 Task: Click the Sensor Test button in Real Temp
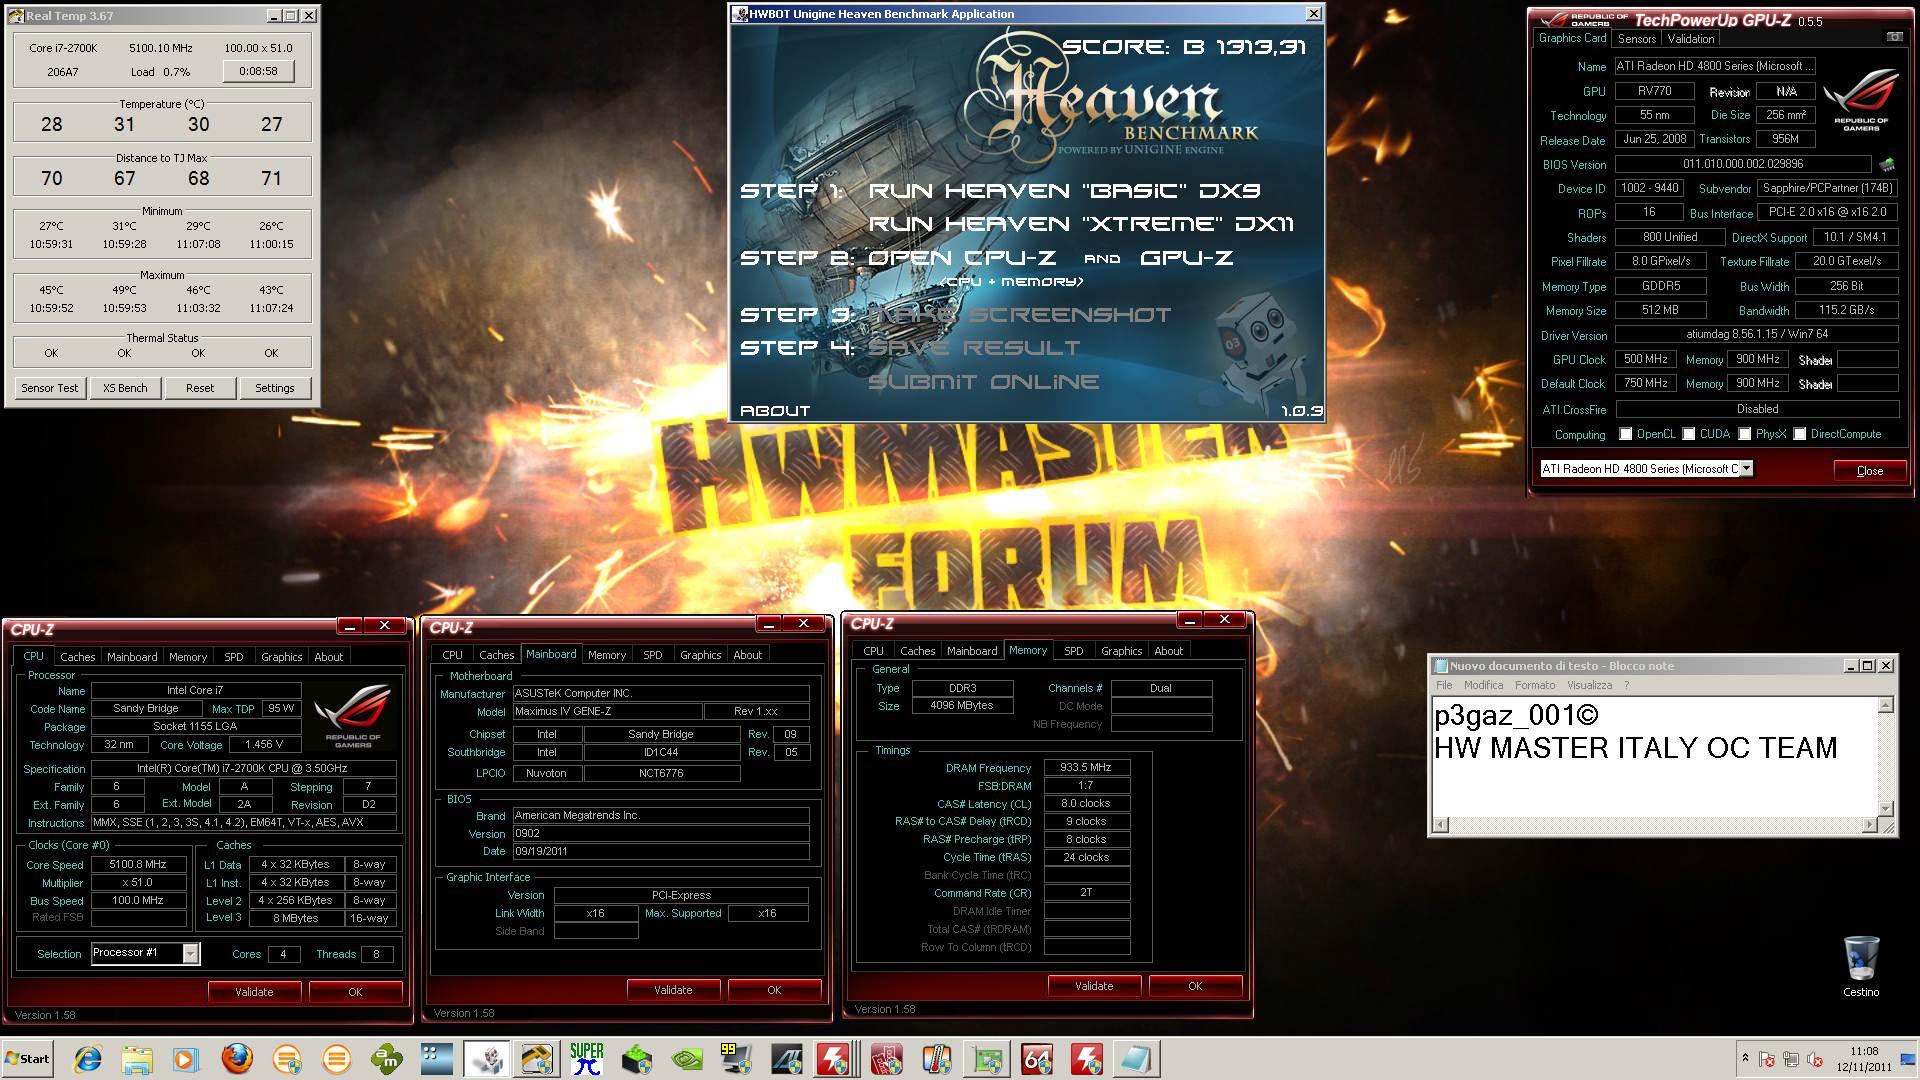click(50, 388)
